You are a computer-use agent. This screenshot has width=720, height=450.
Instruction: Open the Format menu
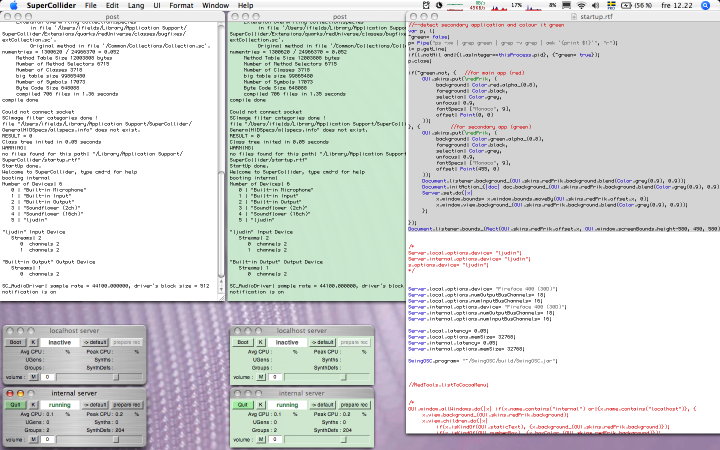[181, 6]
